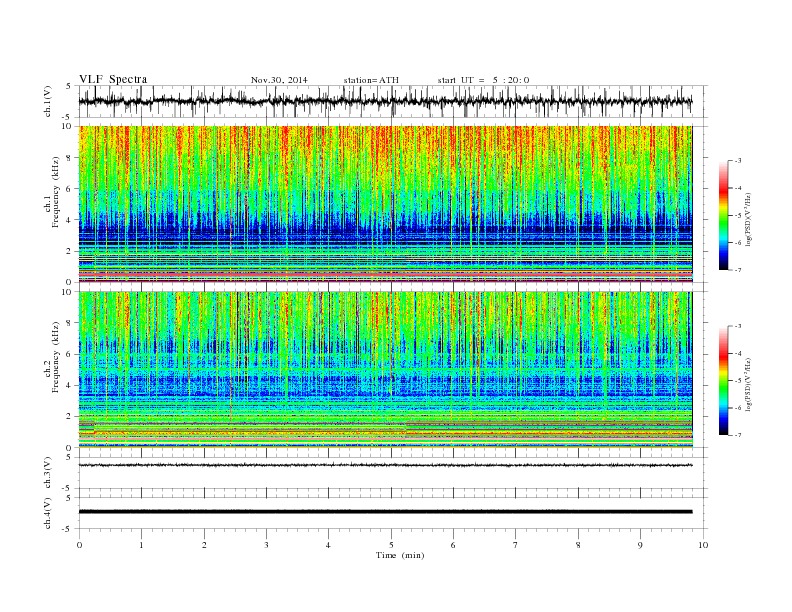Click the 4 kHz tick on ch.2 axis

click(70, 385)
